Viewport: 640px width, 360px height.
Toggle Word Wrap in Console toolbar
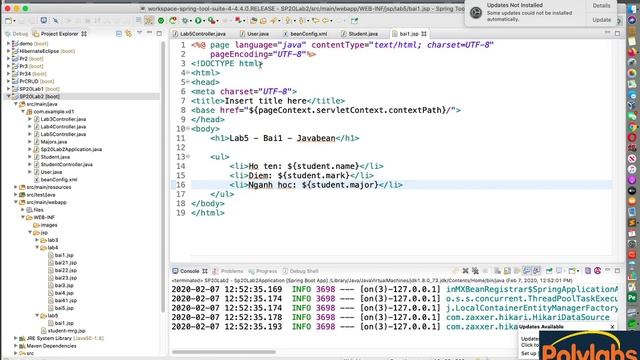coord(517,271)
